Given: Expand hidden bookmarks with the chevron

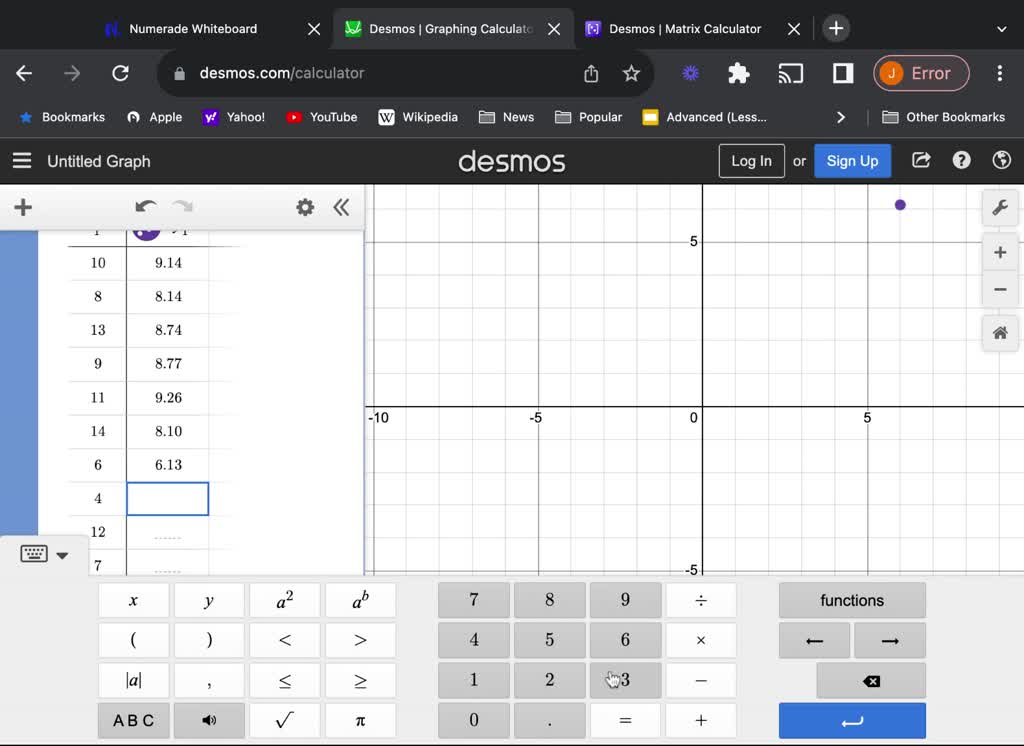Looking at the screenshot, I should point(841,117).
